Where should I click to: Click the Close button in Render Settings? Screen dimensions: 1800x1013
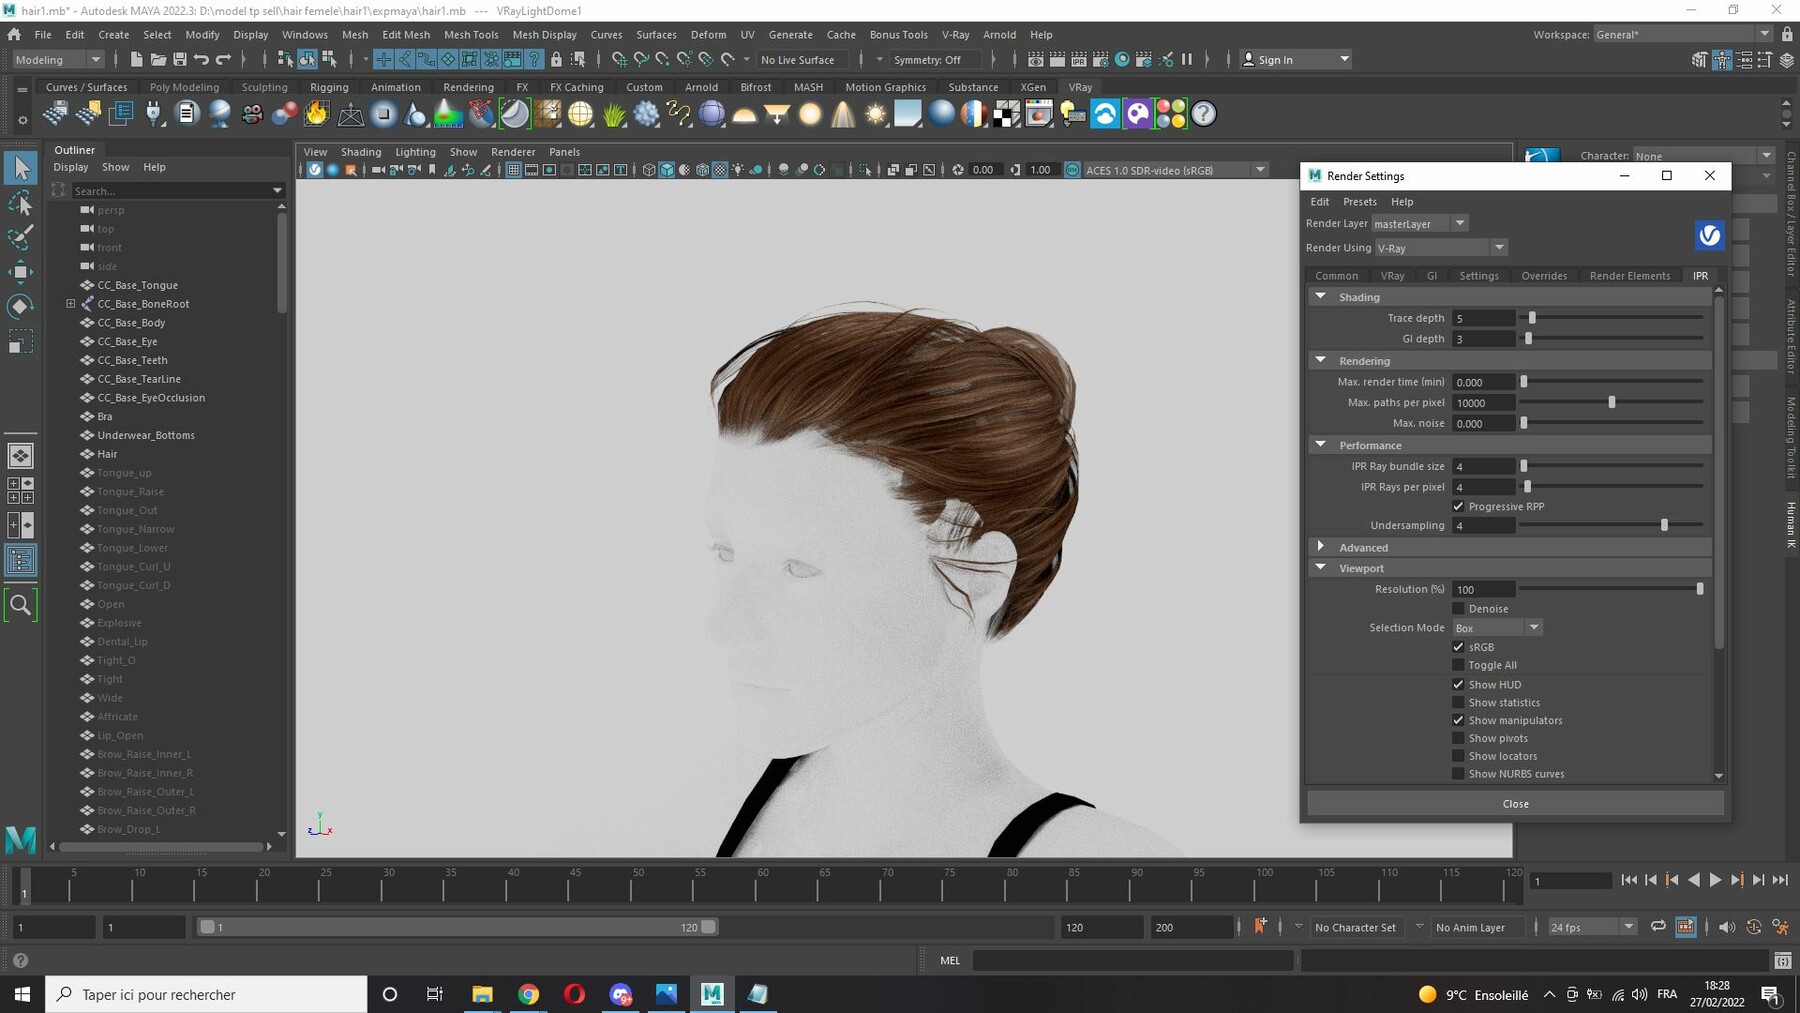point(1515,804)
